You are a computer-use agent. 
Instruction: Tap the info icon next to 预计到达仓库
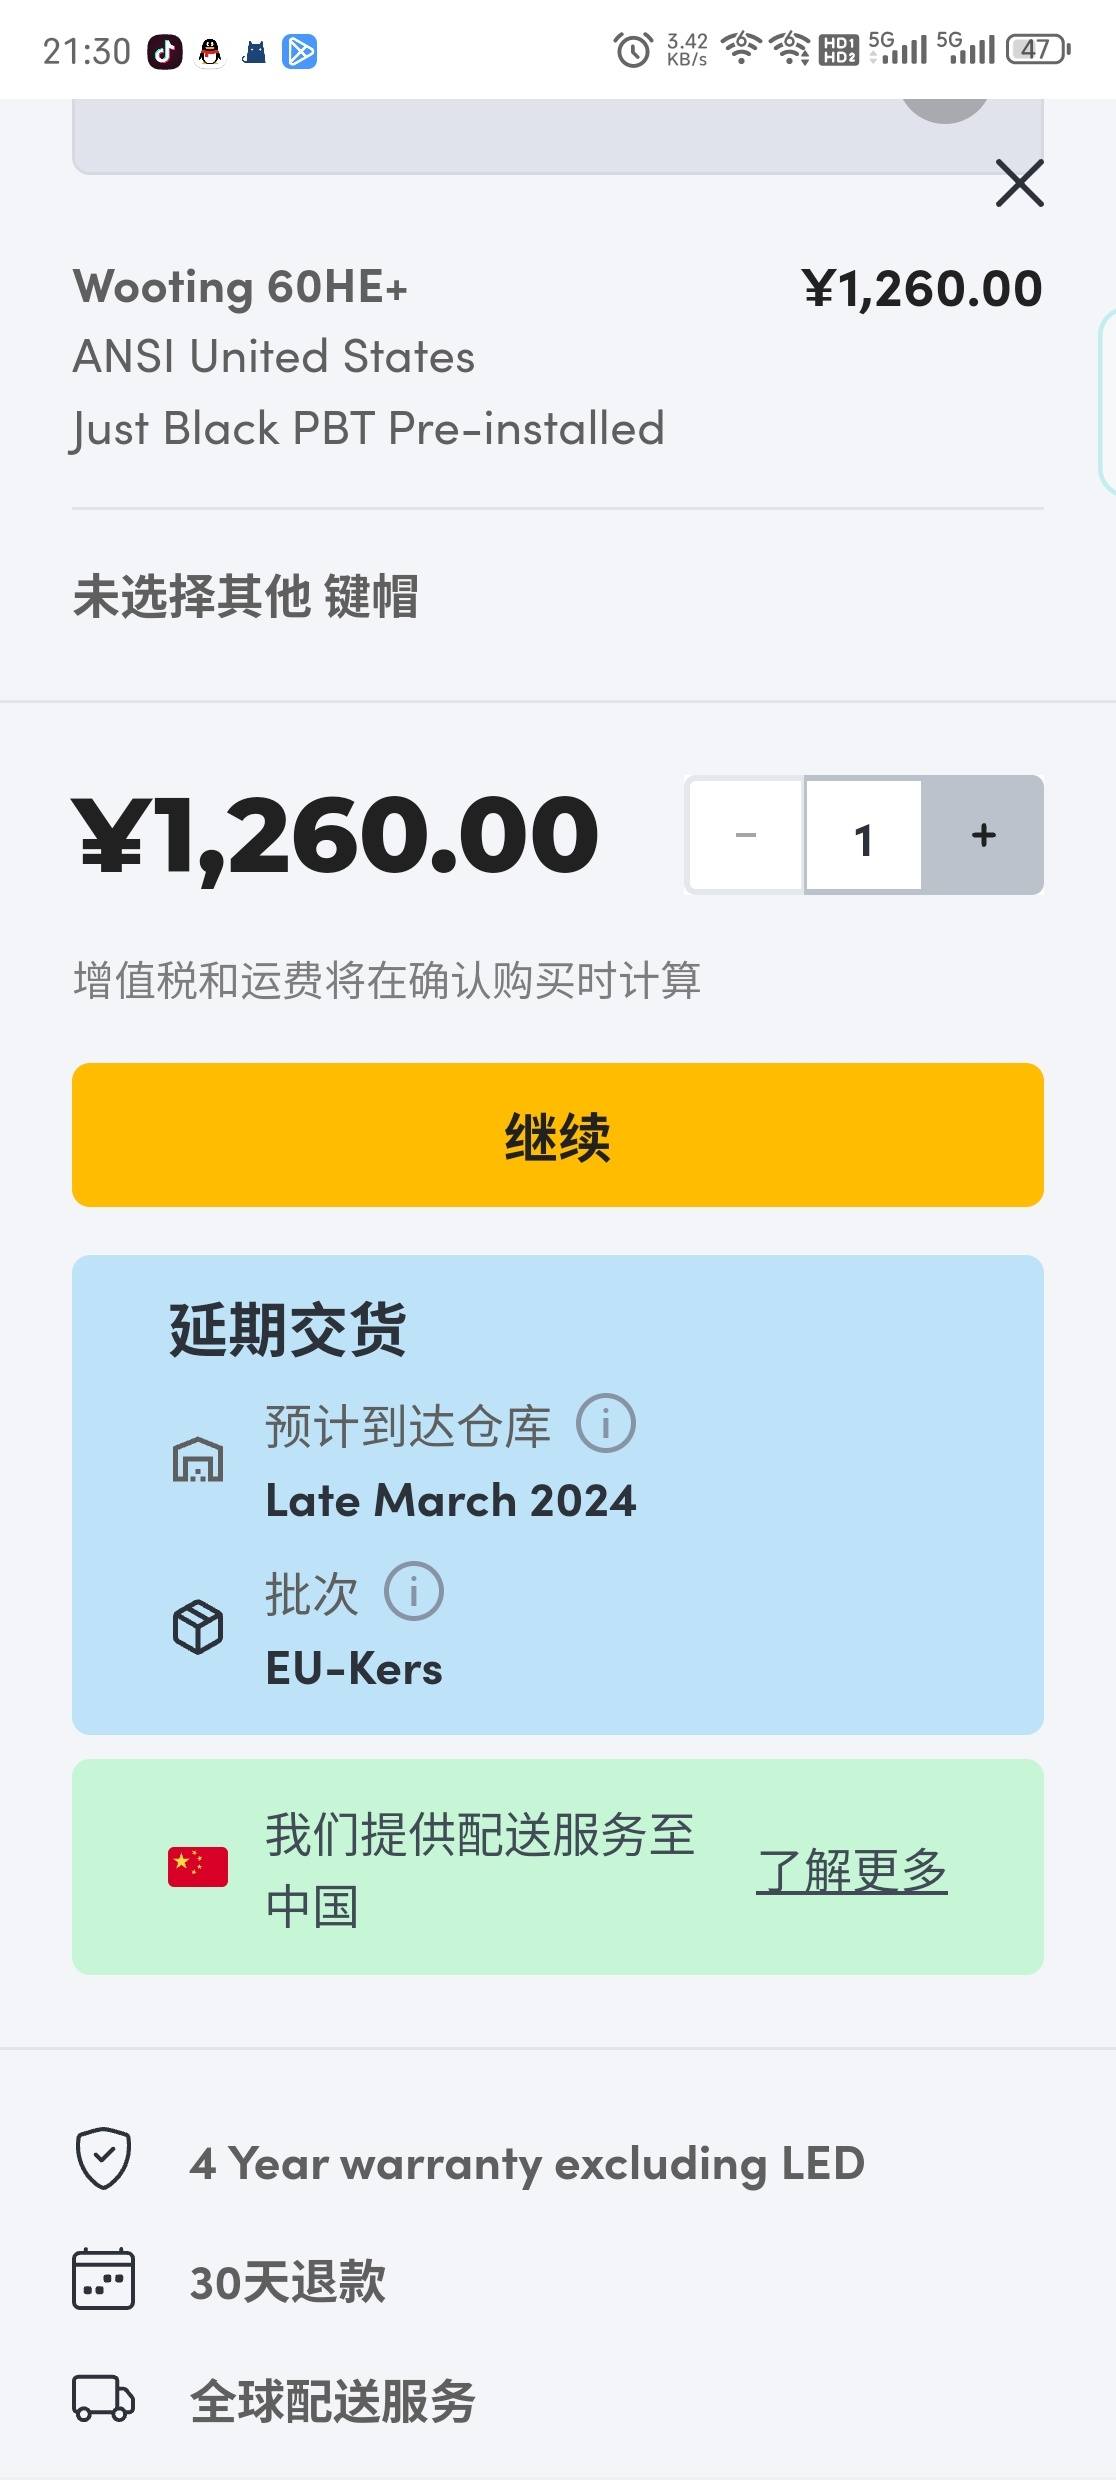pos(605,1423)
